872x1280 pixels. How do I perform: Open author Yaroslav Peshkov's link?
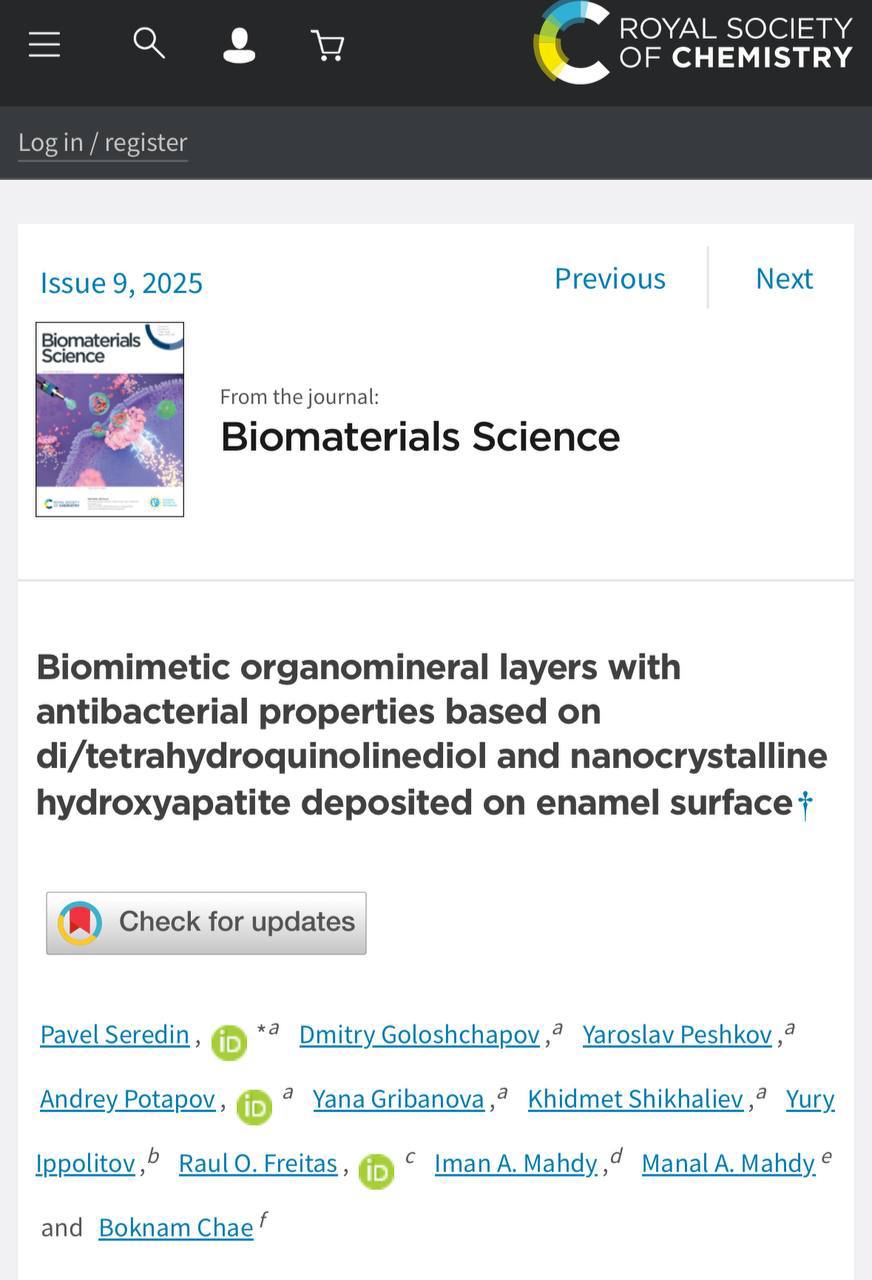pyautogui.click(x=677, y=1035)
